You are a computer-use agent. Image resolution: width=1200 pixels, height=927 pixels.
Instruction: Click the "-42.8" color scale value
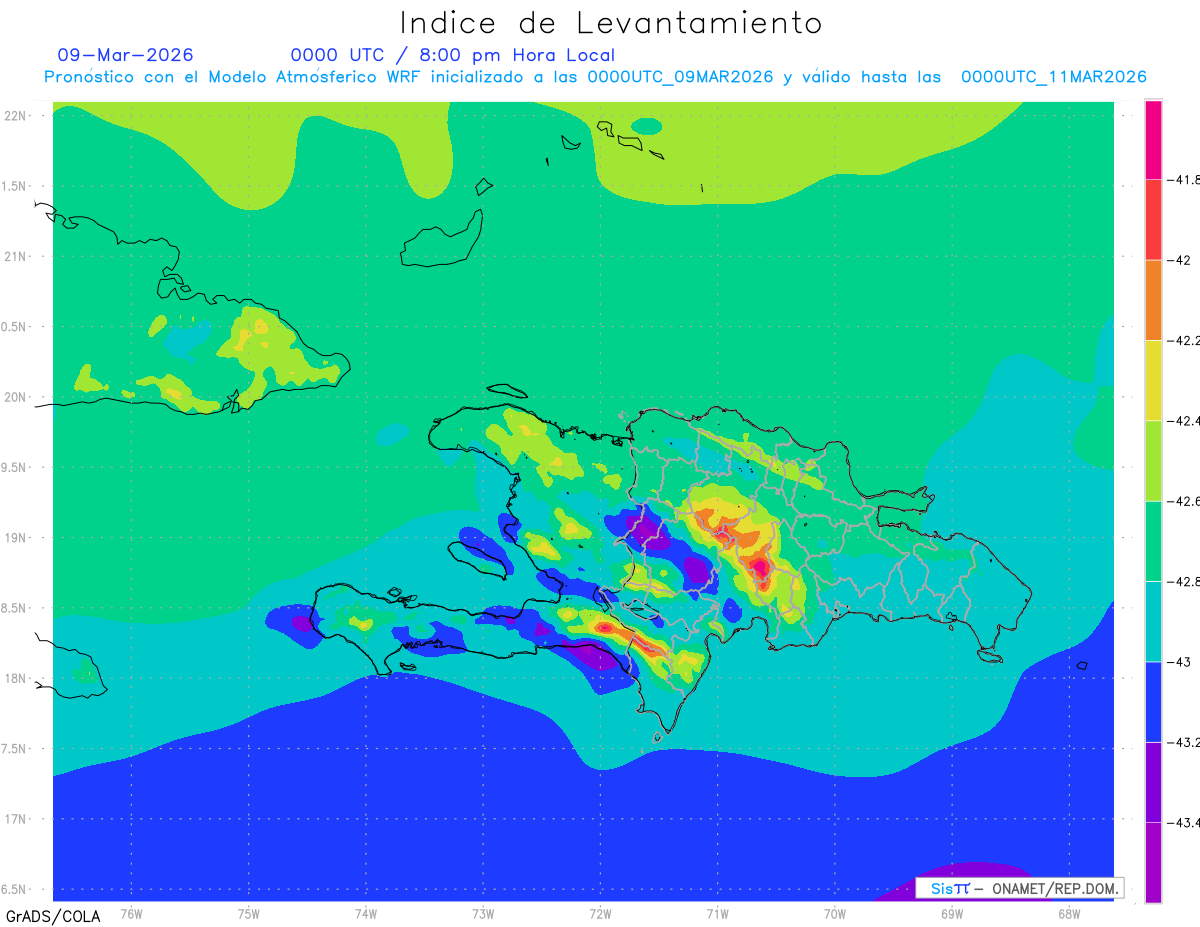click(x=1184, y=581)
